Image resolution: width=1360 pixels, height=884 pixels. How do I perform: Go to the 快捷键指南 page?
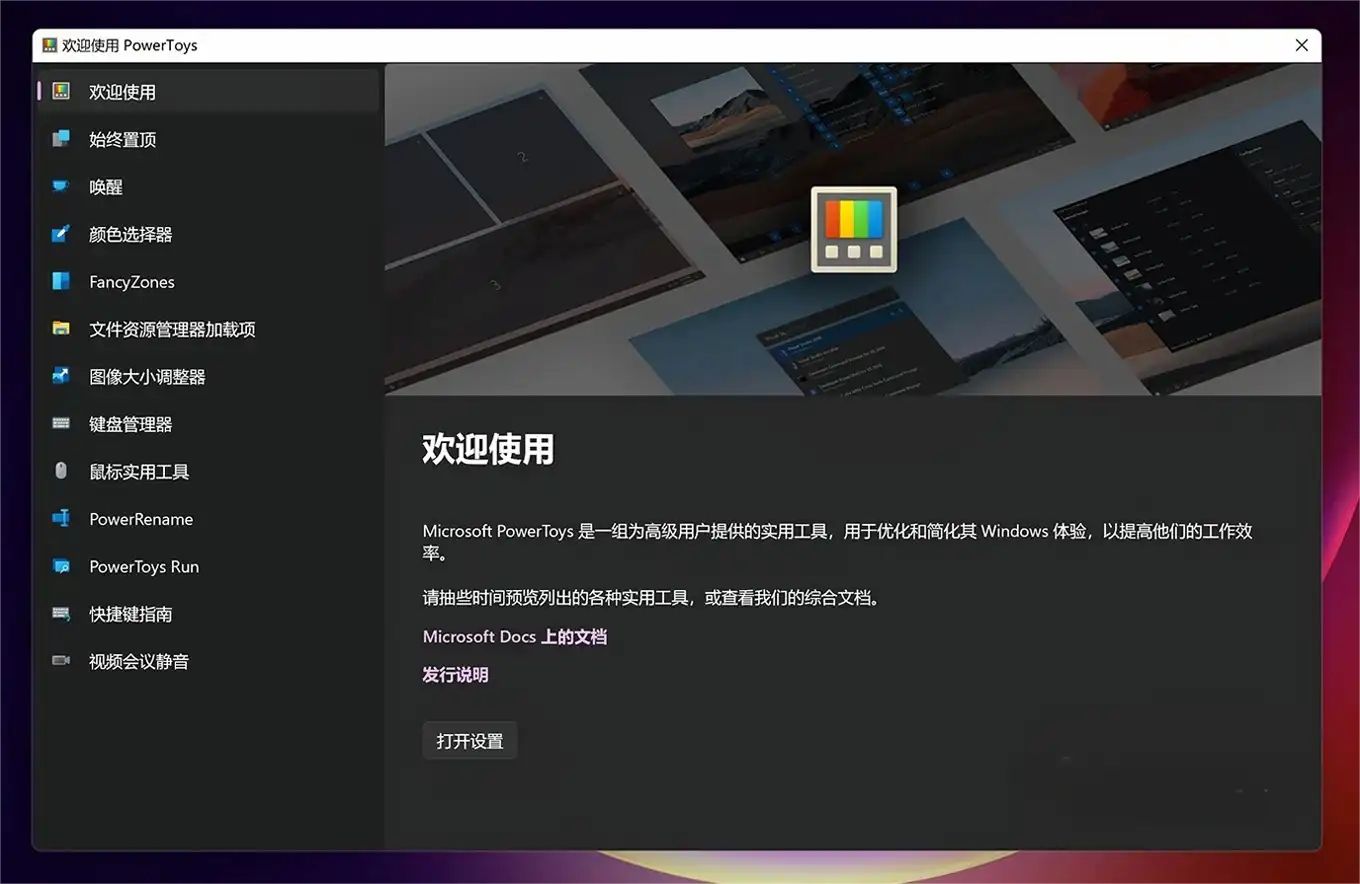[x=208, y=614]
